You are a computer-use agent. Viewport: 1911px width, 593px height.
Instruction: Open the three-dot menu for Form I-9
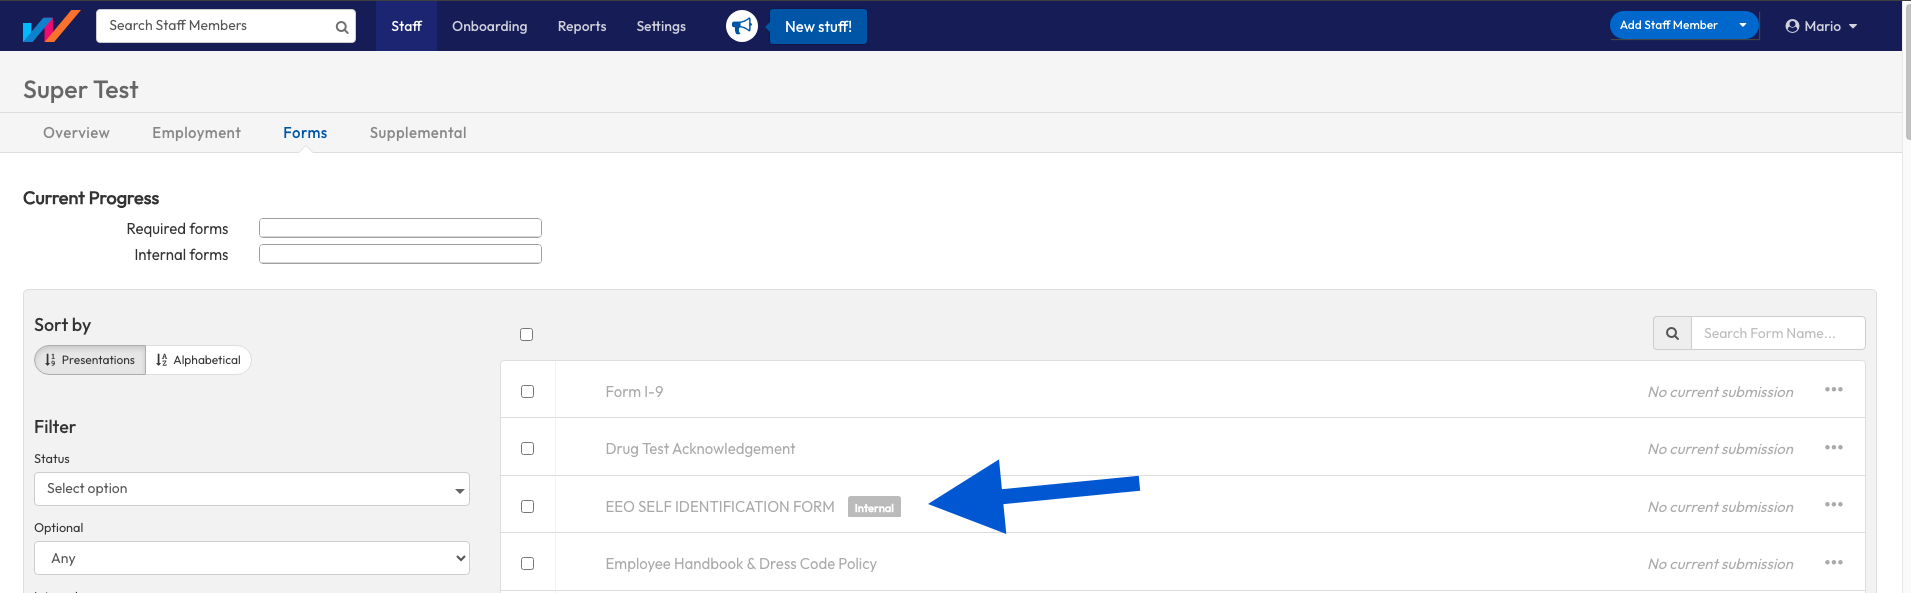tap(1833, 390)
